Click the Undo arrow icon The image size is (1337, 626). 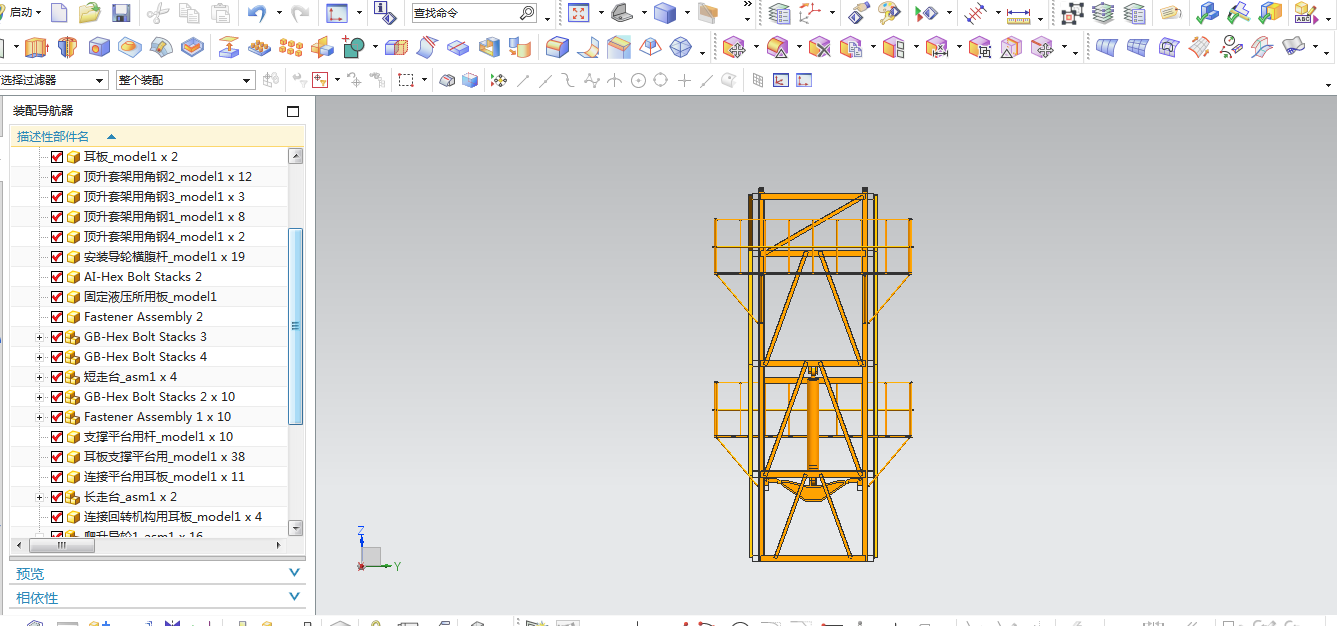click(x=257, y=13)
